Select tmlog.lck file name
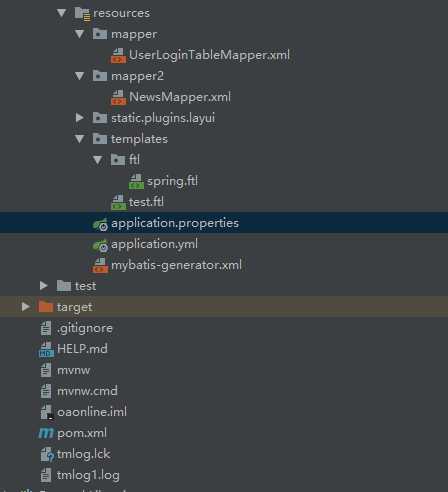448x492 pixels. point(83,454)
